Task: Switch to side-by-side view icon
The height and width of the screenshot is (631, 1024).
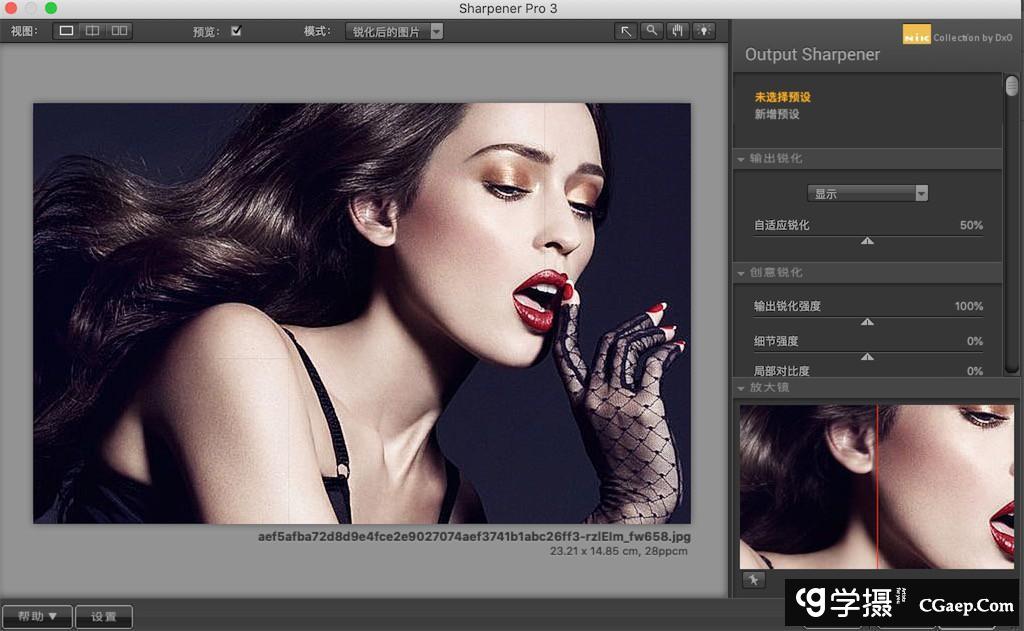Action: coord(119,31)
